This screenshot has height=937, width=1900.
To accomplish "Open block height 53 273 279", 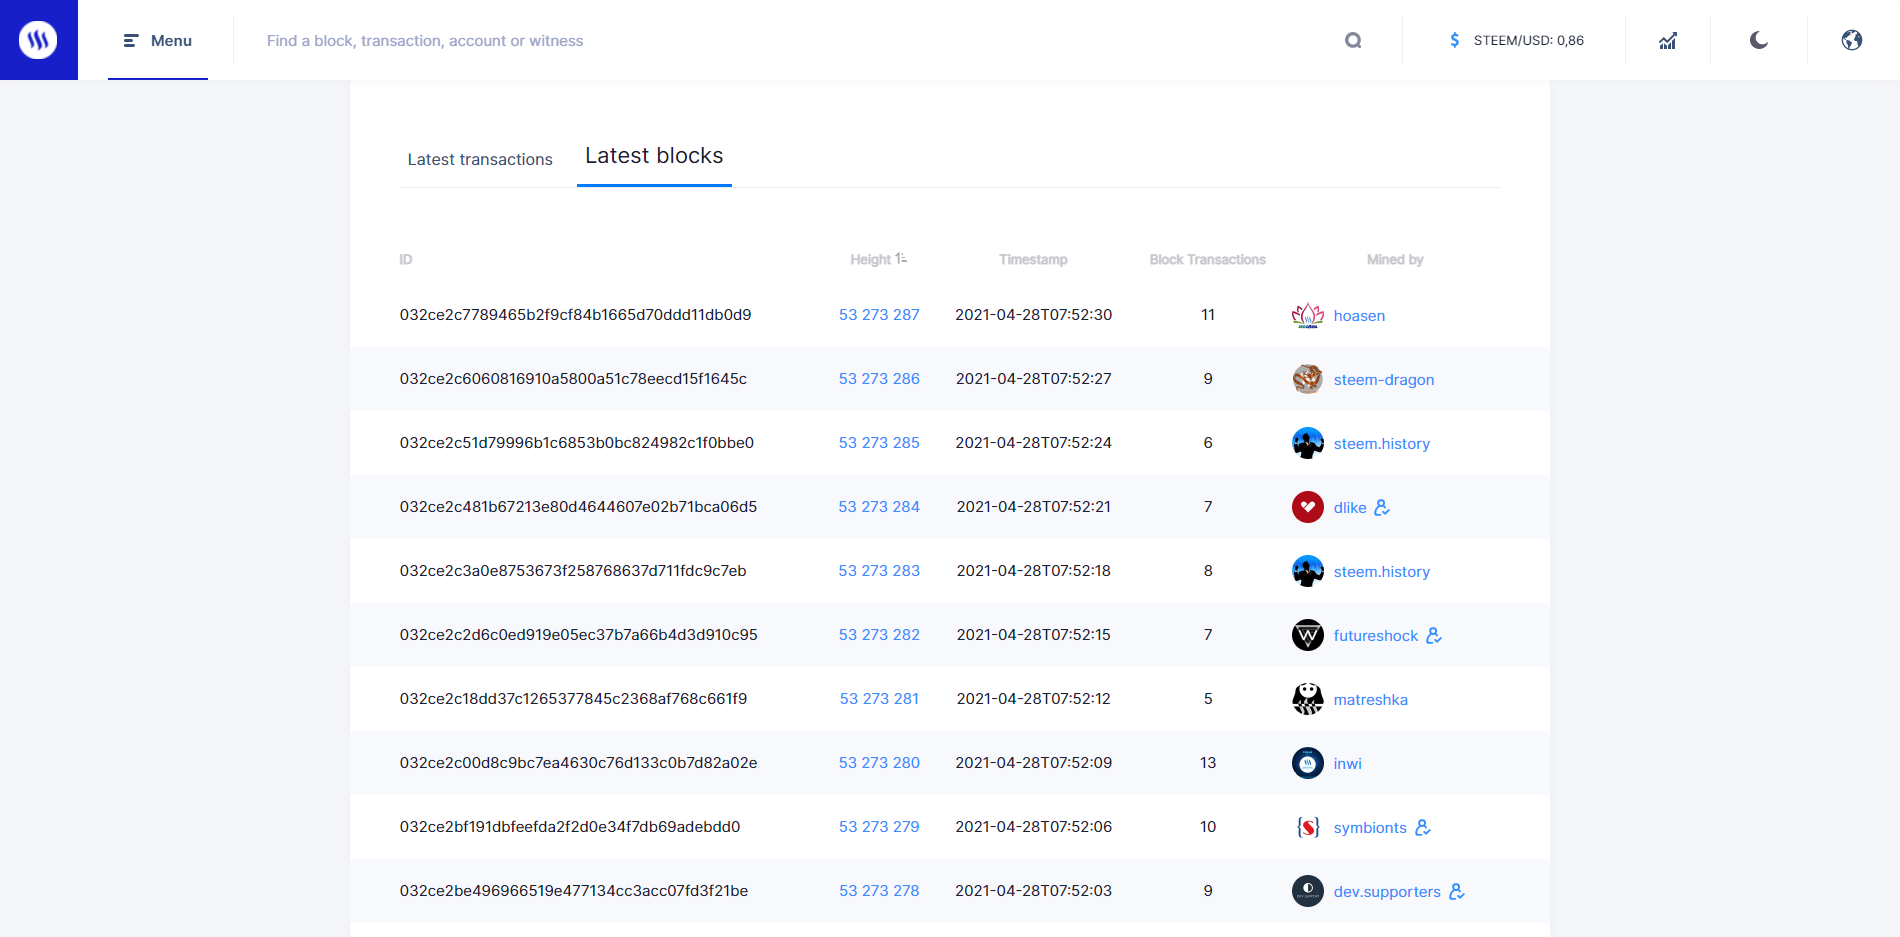I will pos(879,827).
